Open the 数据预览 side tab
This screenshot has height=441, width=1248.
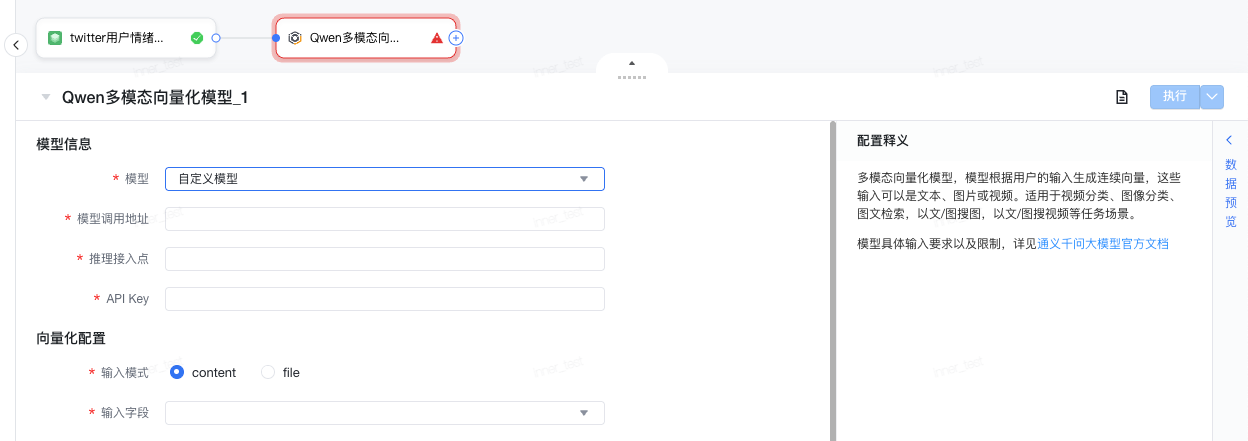tap(1230, 192)
